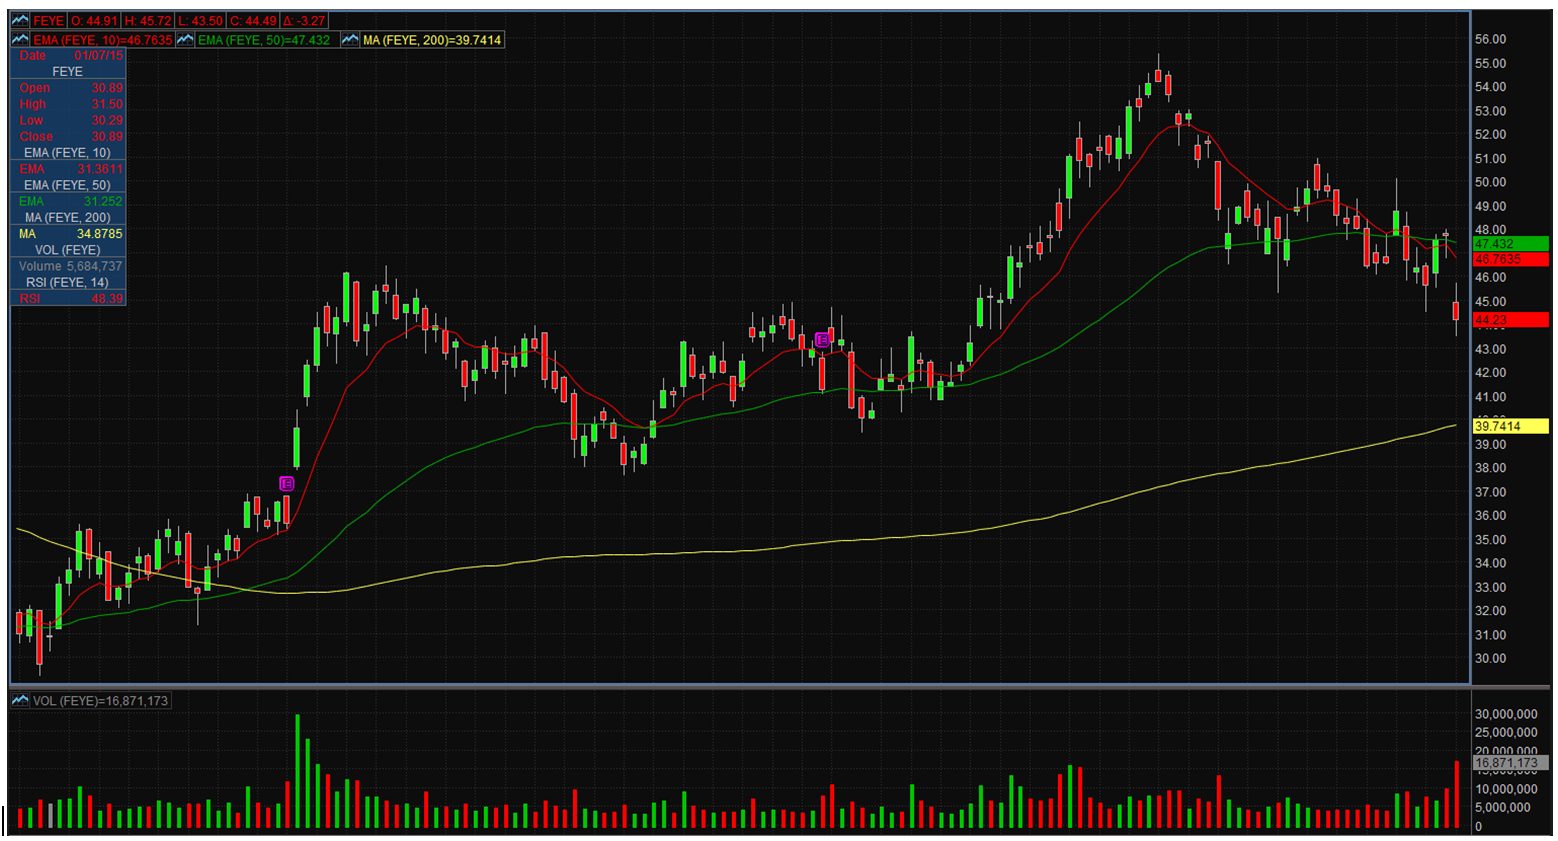Image resolution: width=1558 pixels, height=841 pixels.
Task: Select the EMA (FEYE, 10)=46.7635 study label
Action: (x=103, y=40)
